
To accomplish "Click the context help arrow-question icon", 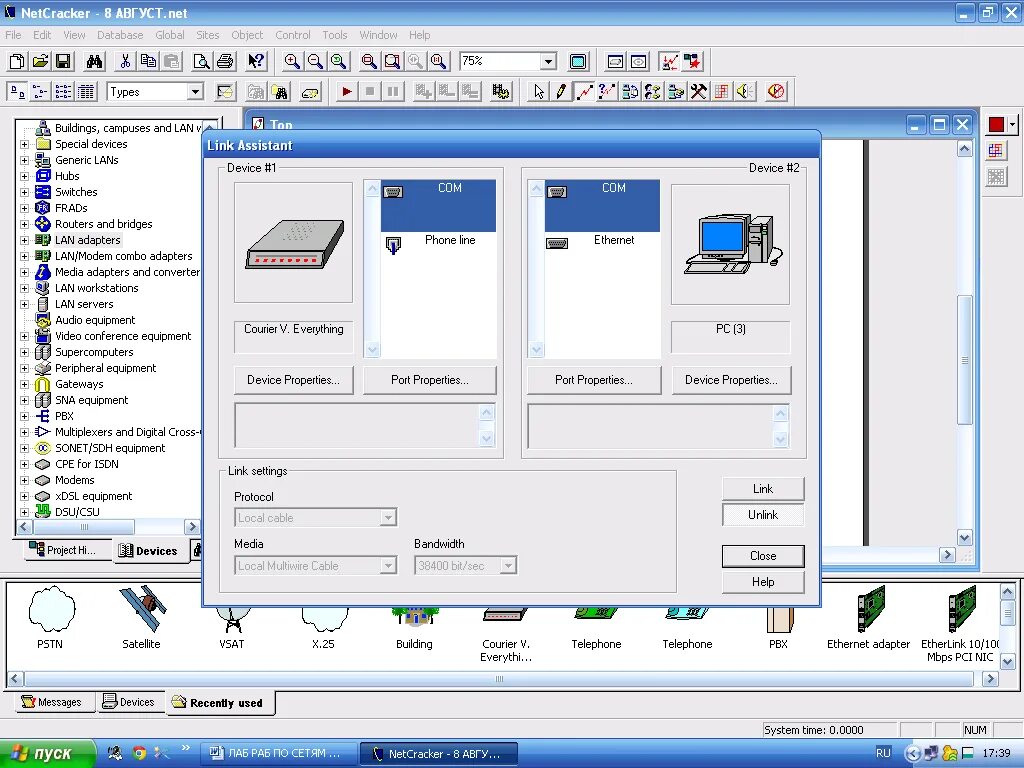I will pyautogui.click(x=257, y=61).
